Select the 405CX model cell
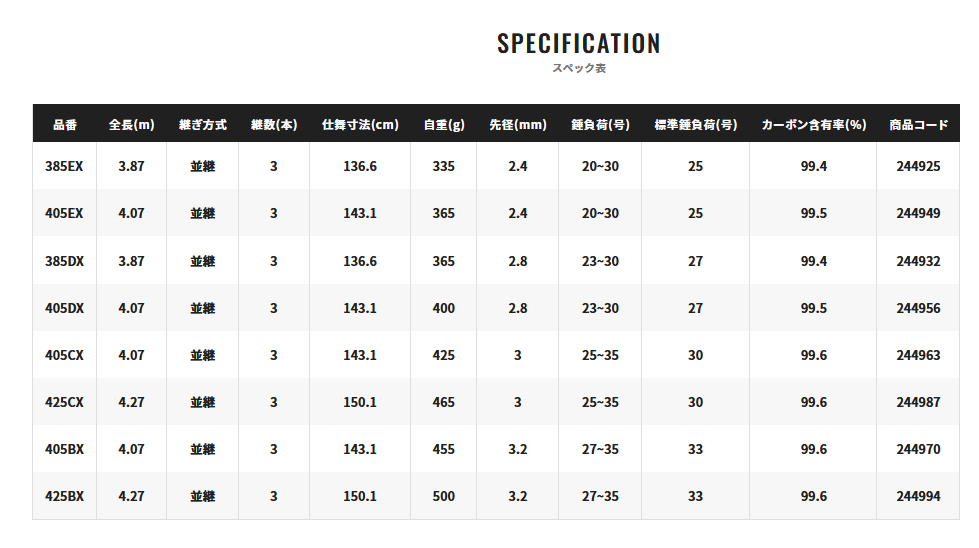The image size is (979, 548). (x=64, y=355)
